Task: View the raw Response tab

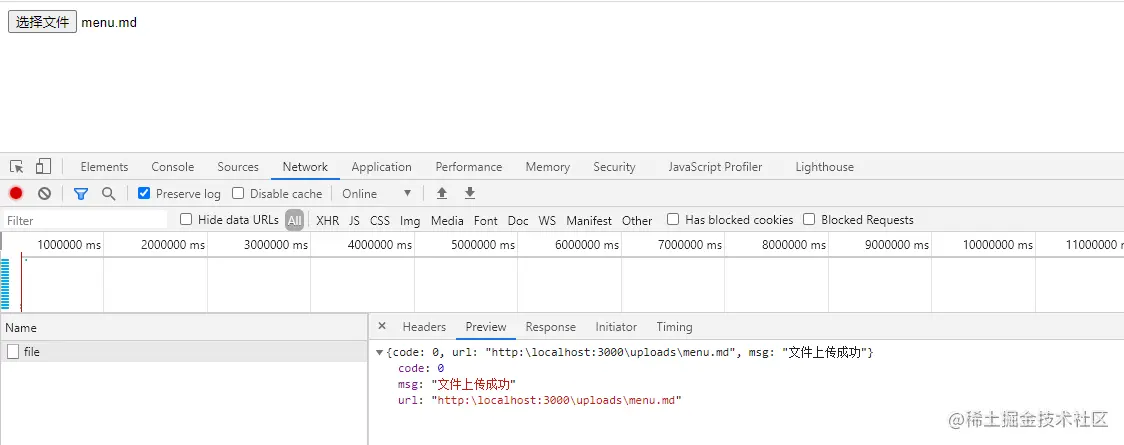Action: tap(551, 327)
